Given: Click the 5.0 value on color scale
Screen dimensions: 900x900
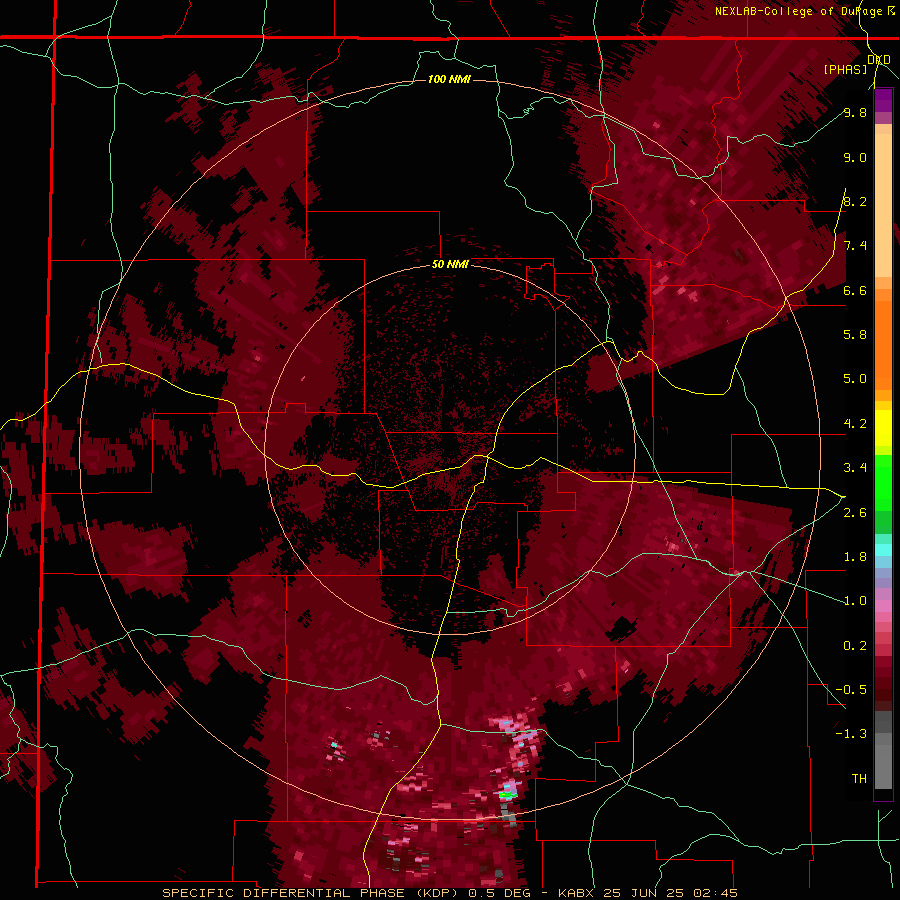Looking at the screenshot, I should point(855,379).
